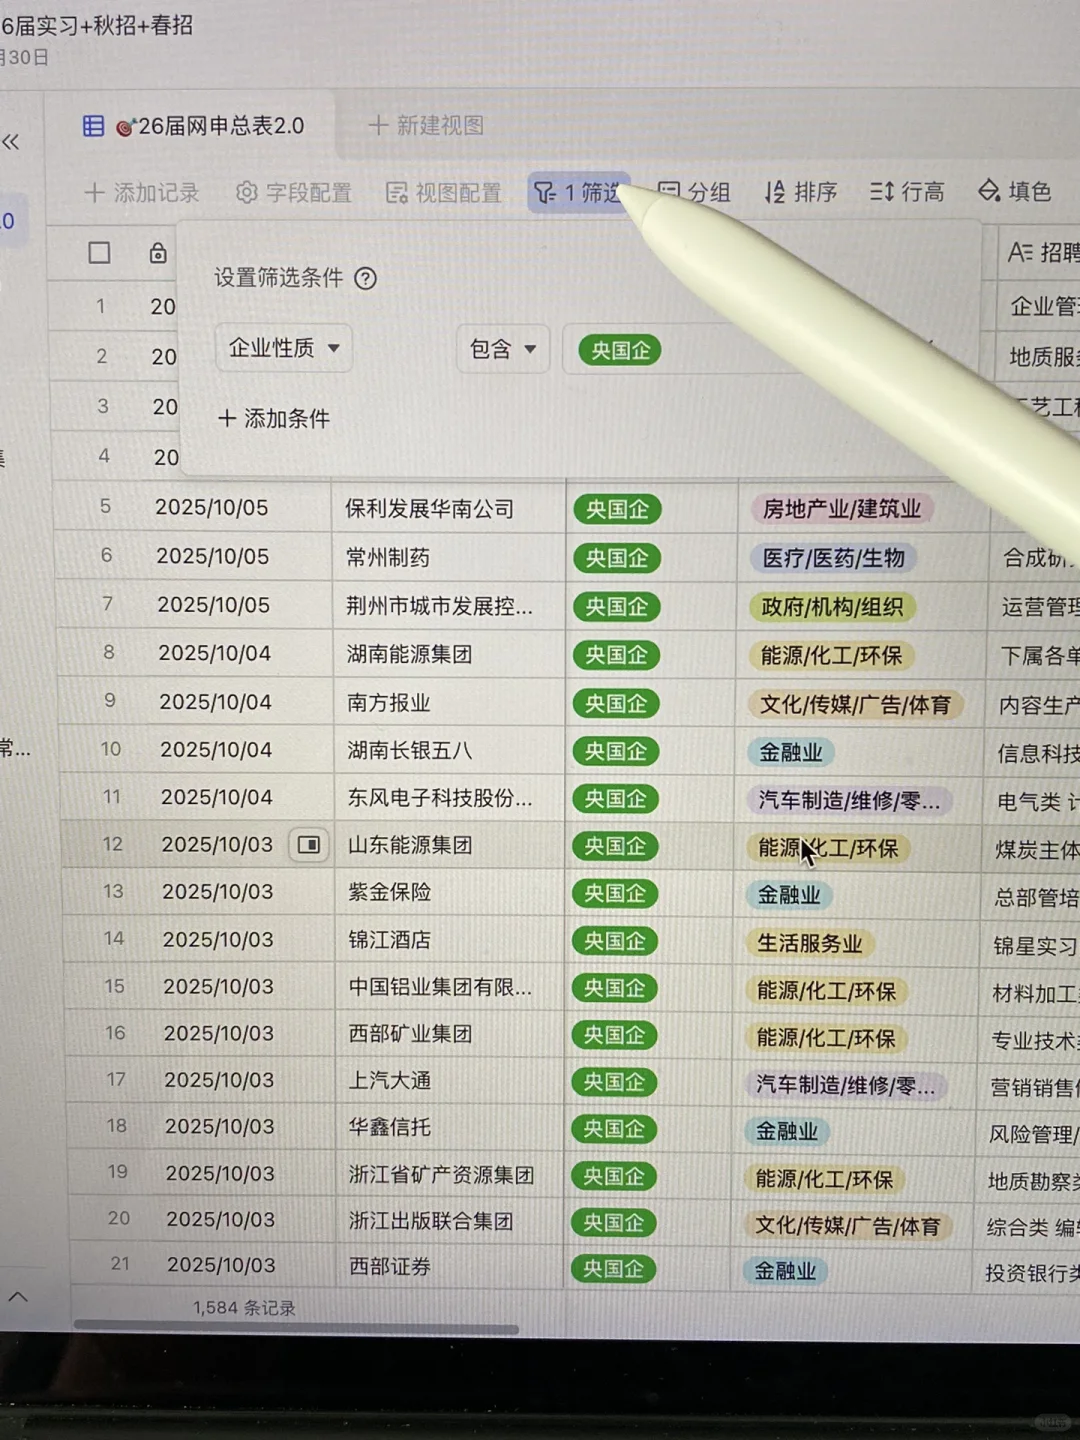Click the 央国企 filter value tag
The width and height of the screenshot is (1080, 1440).
(x=620, y=351)
